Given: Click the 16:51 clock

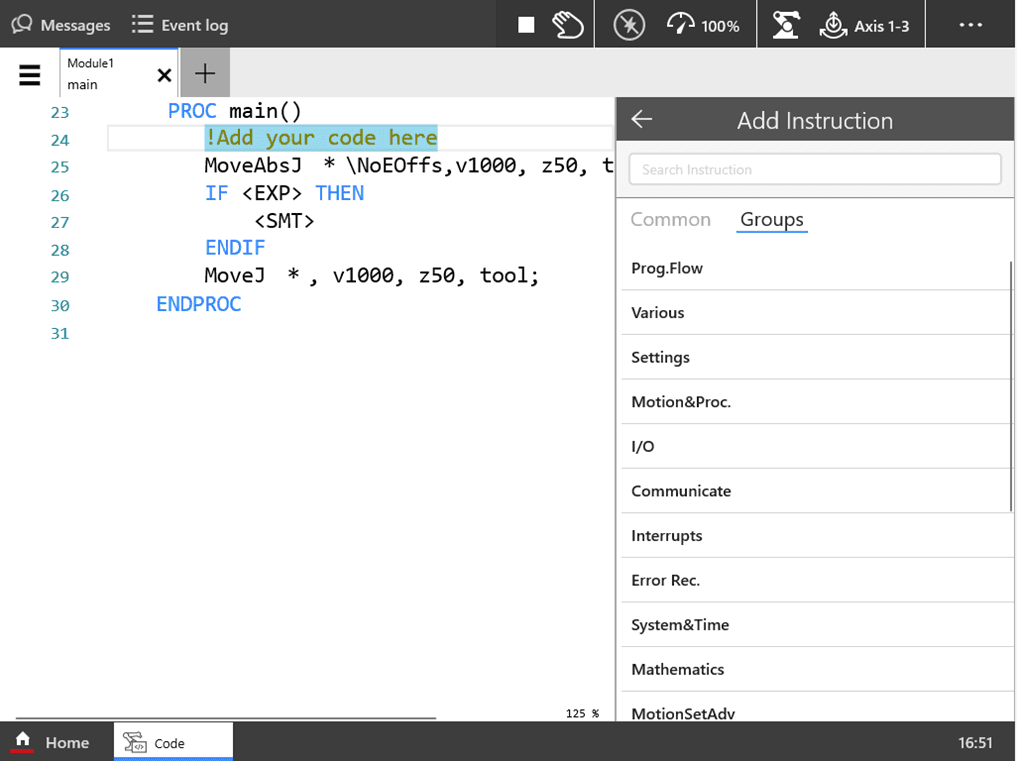Looking at the screenshot, I should [x=975, y=742].
